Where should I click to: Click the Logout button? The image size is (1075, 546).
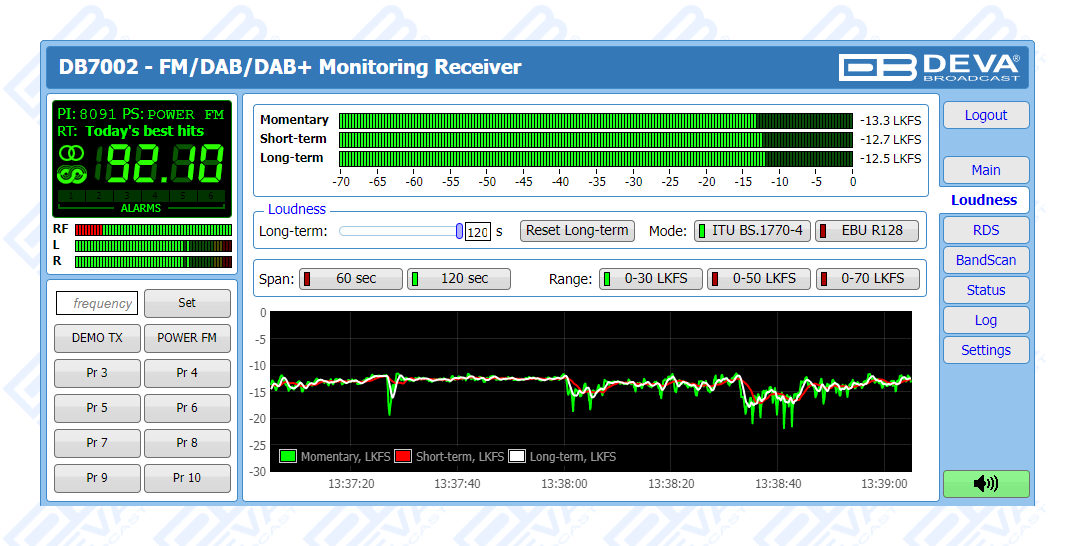pyautogui.click(x=985, y=115)
